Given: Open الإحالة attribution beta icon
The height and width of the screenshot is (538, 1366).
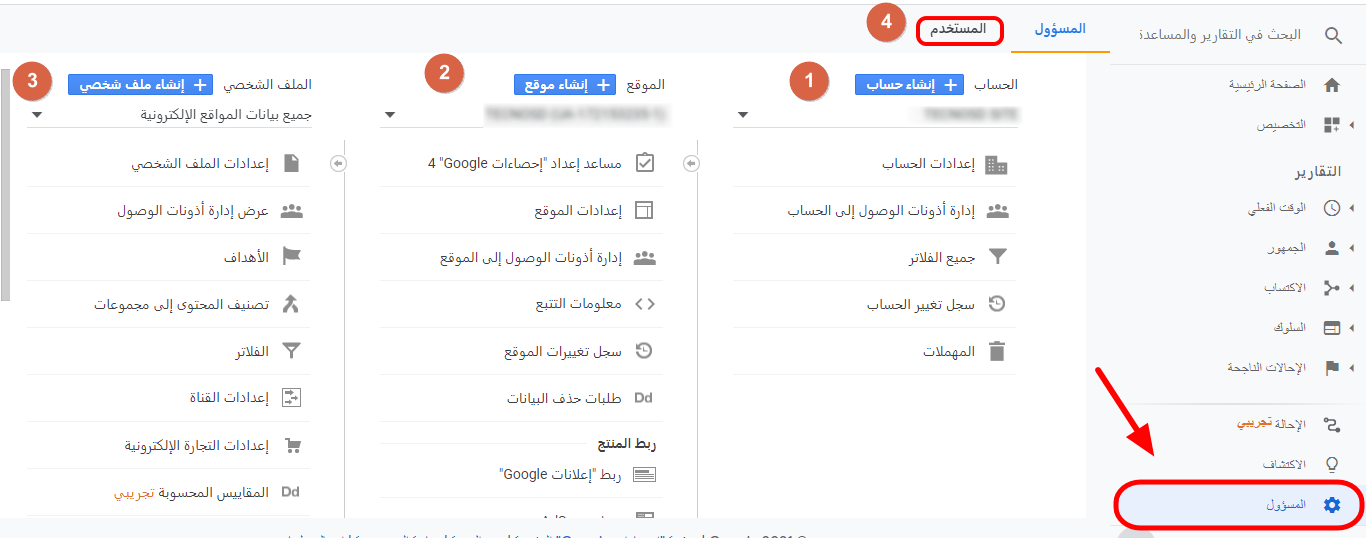Looking at the screenshot, I should click(1331, 424).
